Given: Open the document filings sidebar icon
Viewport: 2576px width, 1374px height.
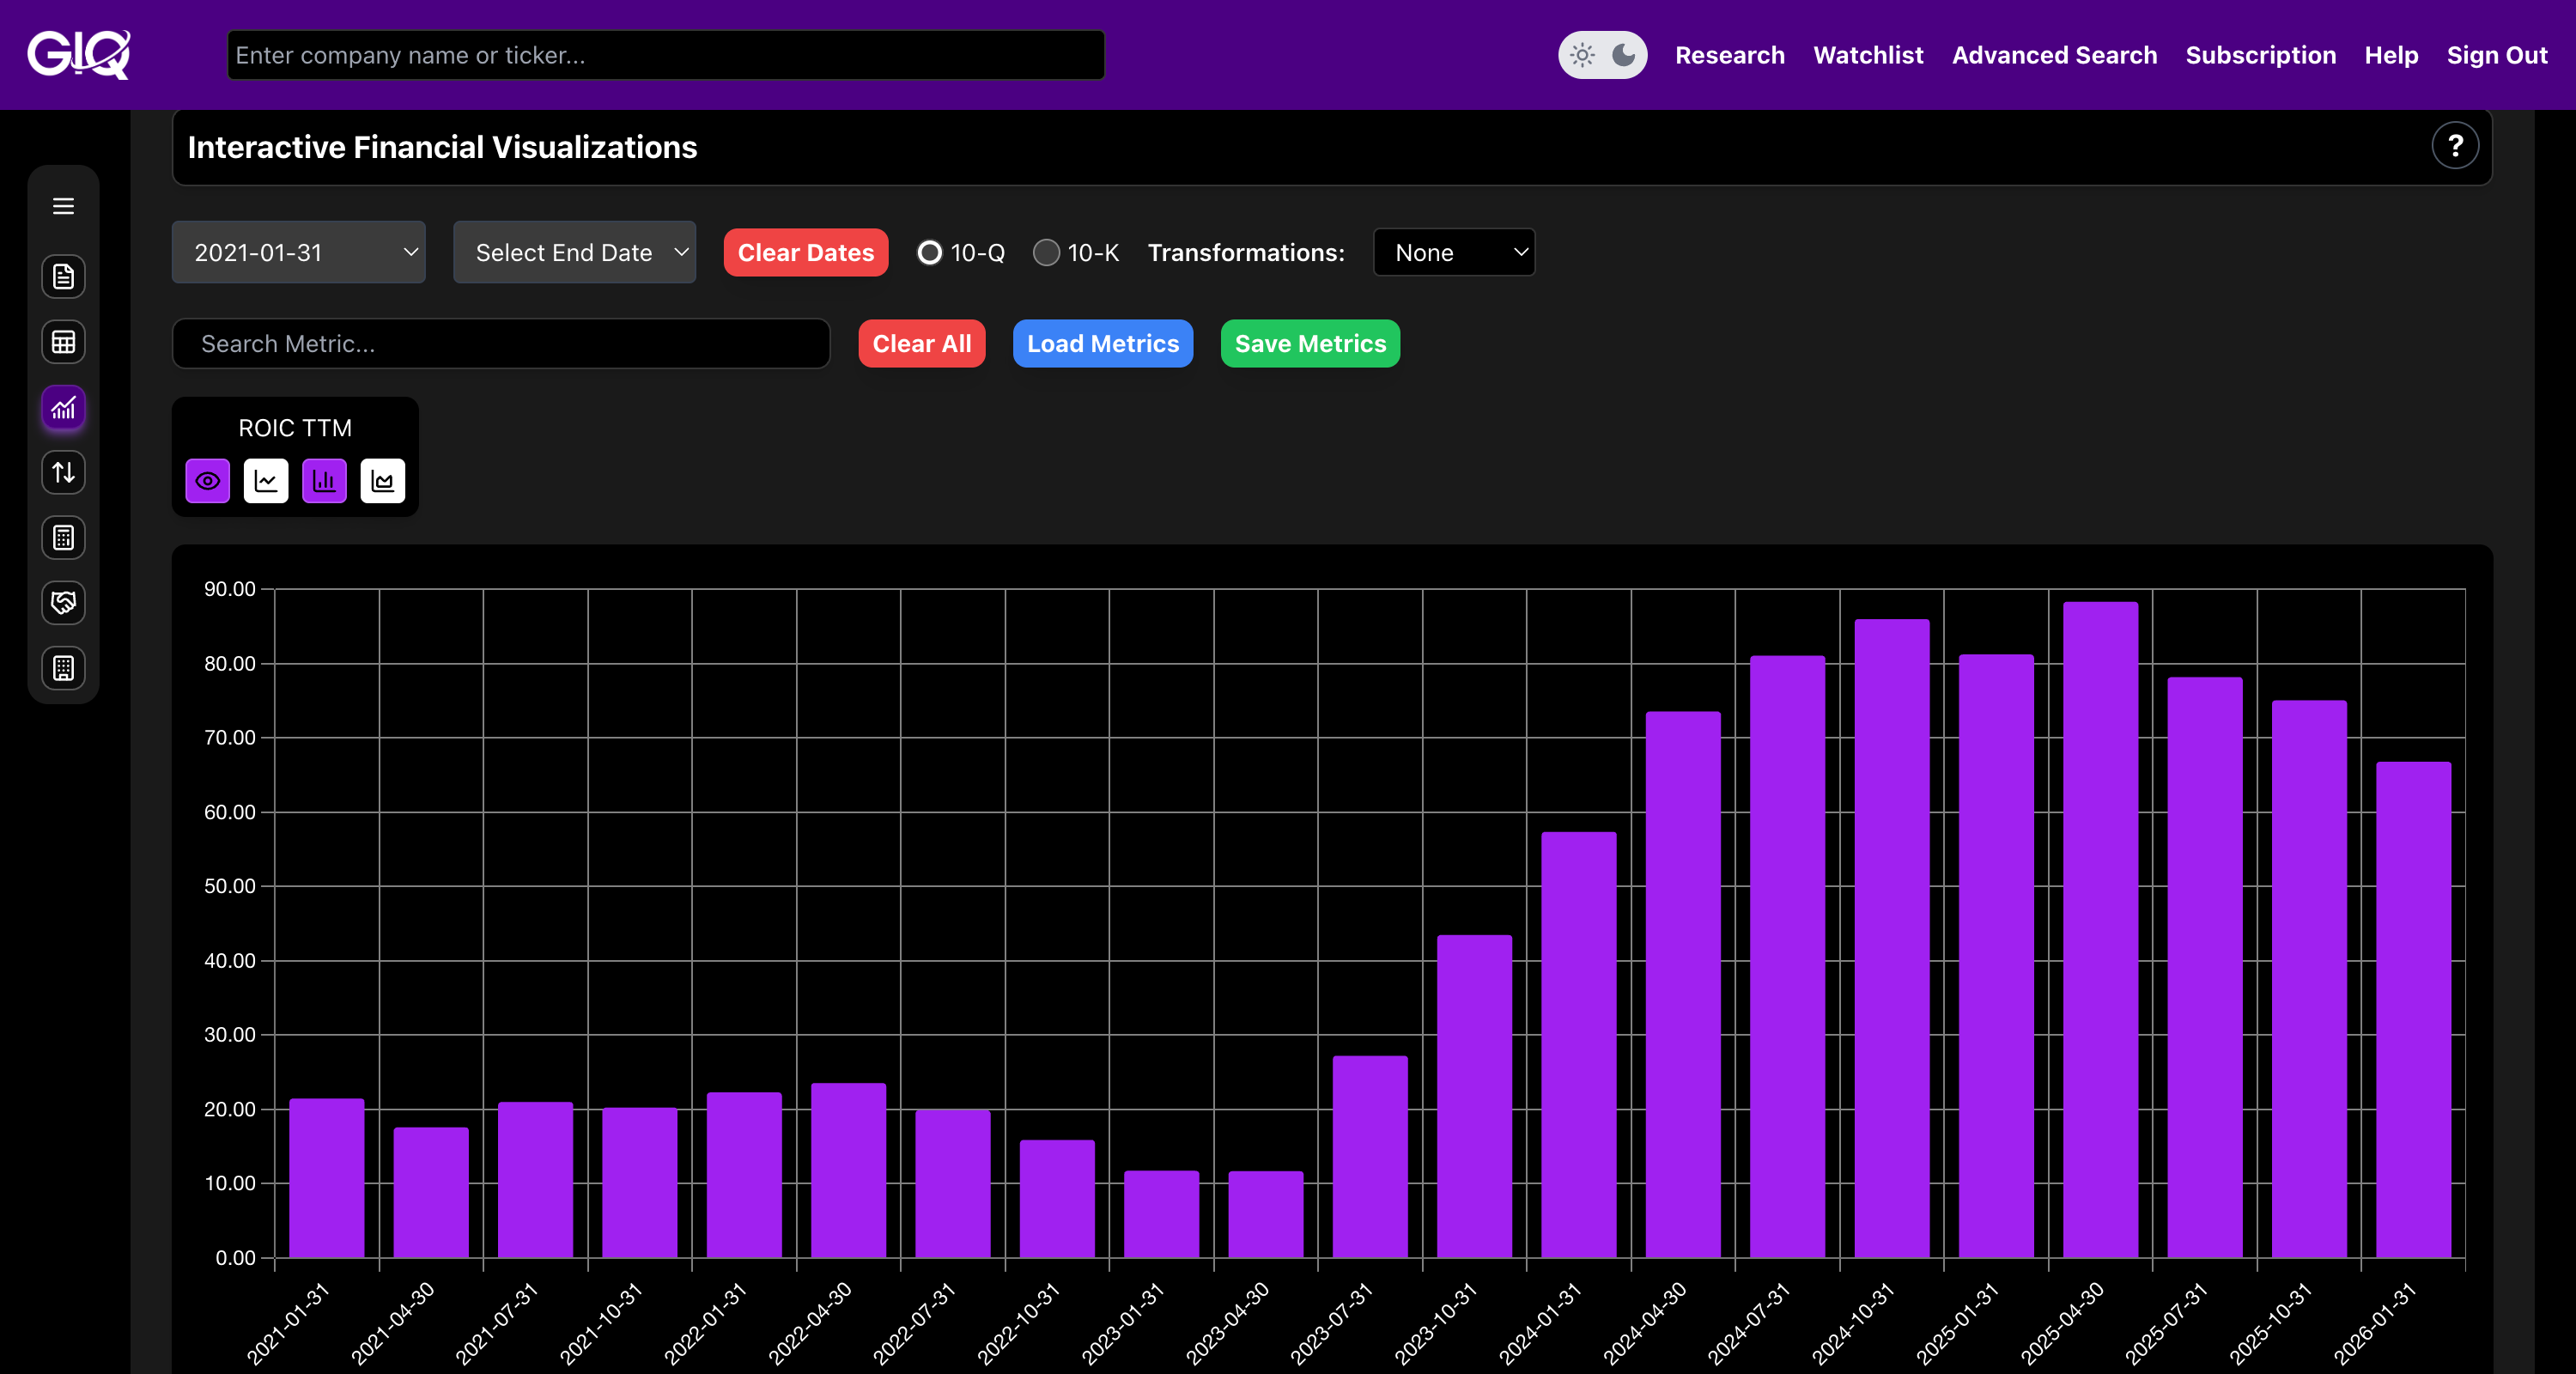Looking at the screenshot, I should [63, 277].
